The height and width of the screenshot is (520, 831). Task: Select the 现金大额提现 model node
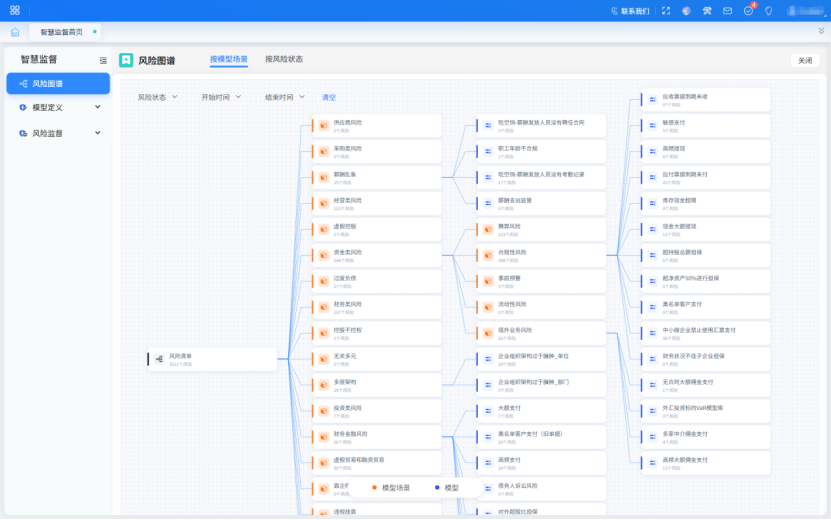(705, 230)
